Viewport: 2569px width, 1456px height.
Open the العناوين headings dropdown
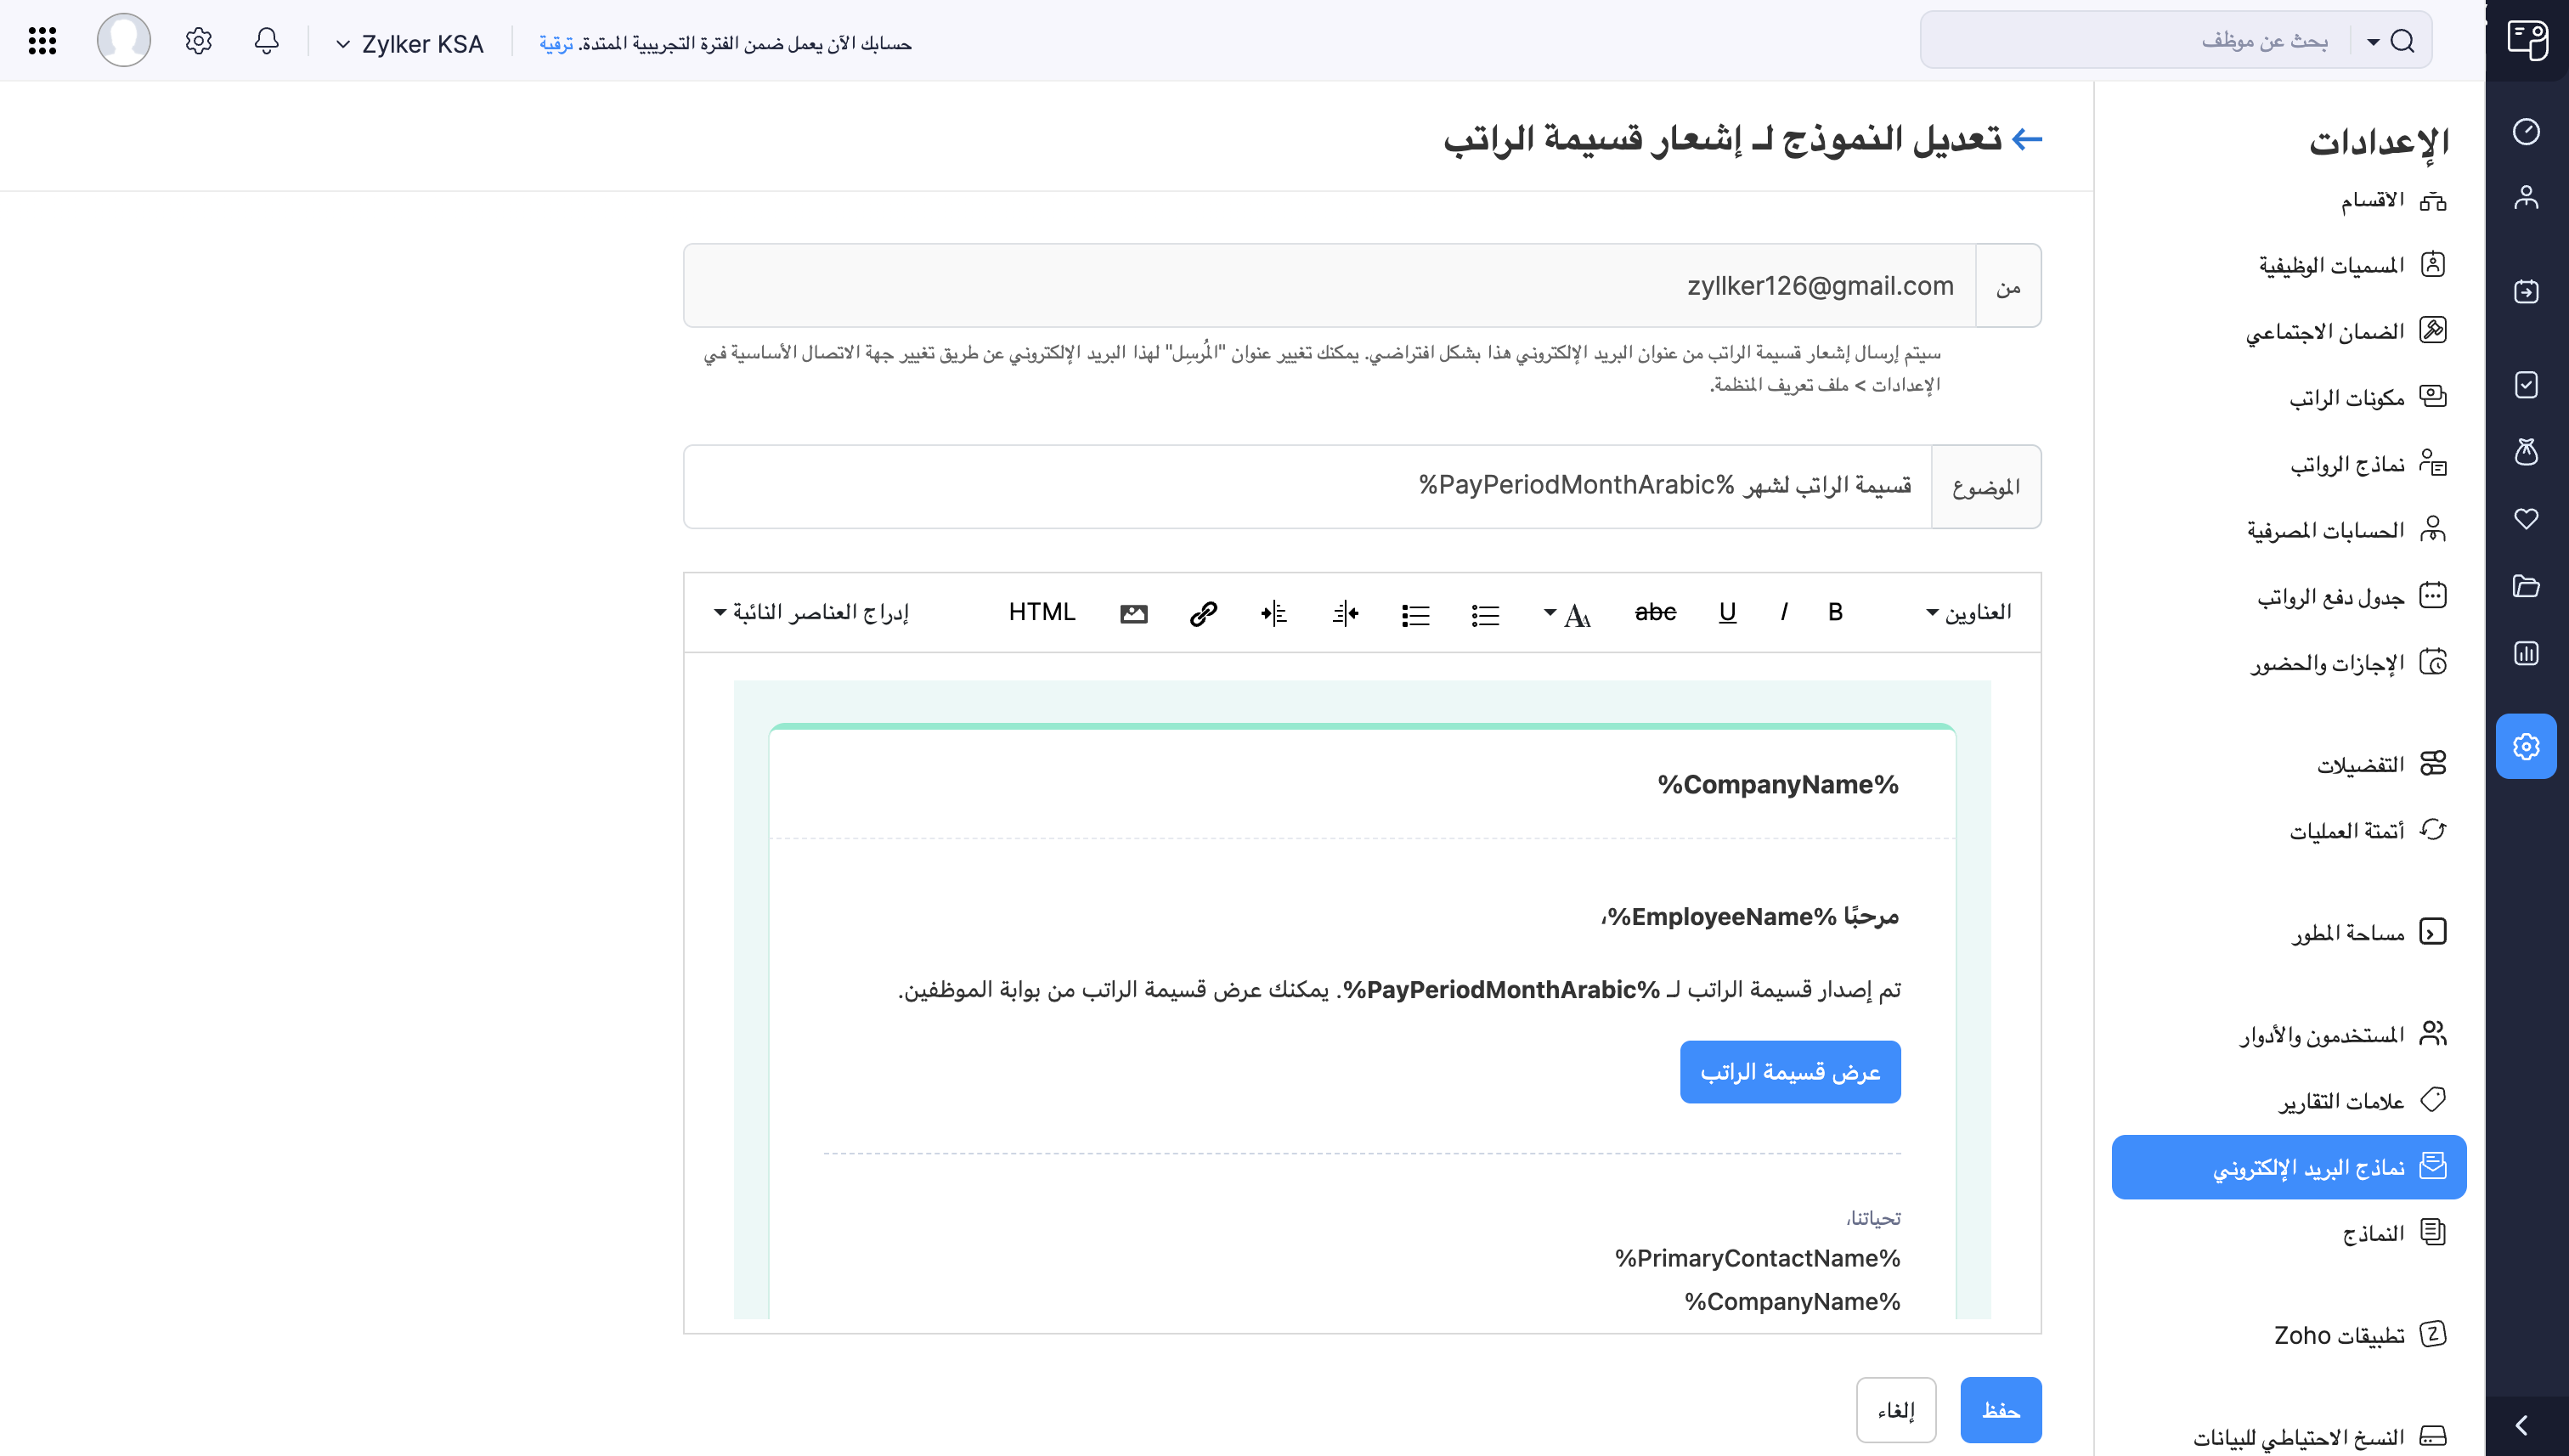[1972, 612]
